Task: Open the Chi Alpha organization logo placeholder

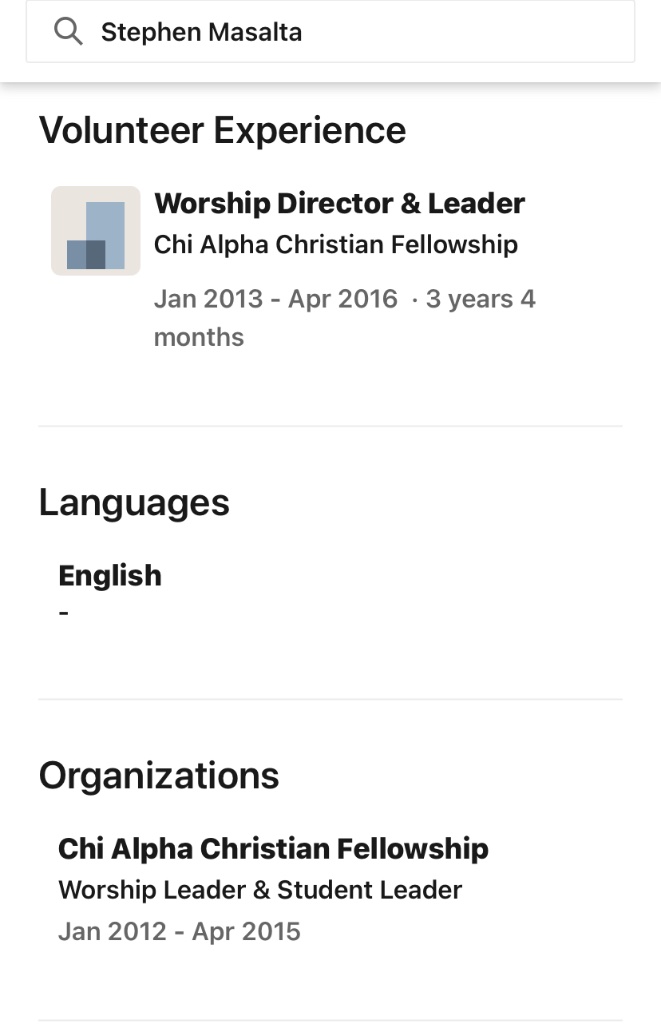Action: click(x=96, y=230)
